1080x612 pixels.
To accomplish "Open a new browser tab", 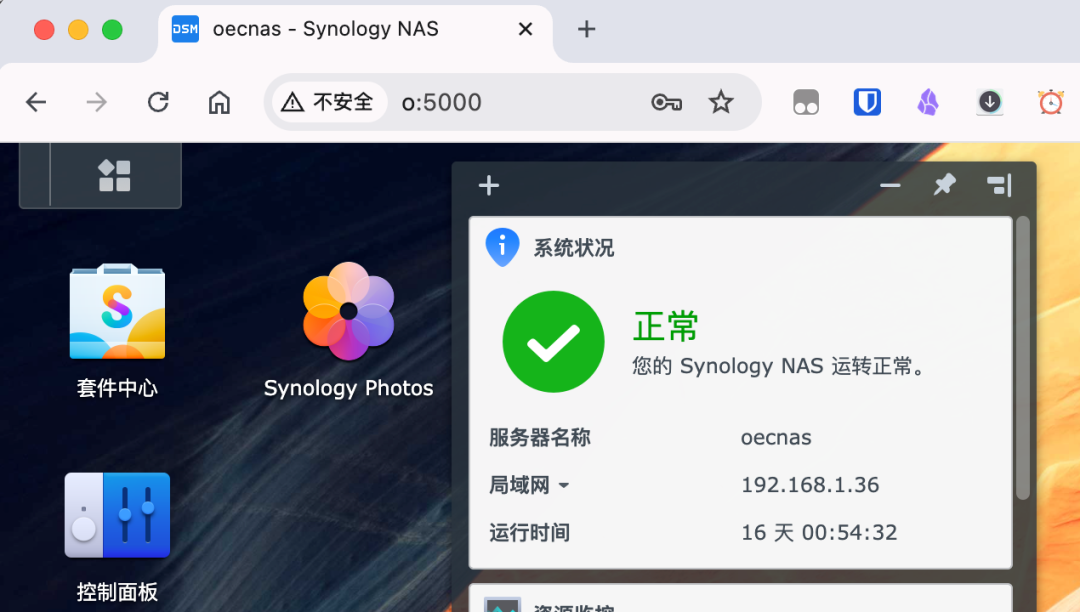I will tap(586, 29).
